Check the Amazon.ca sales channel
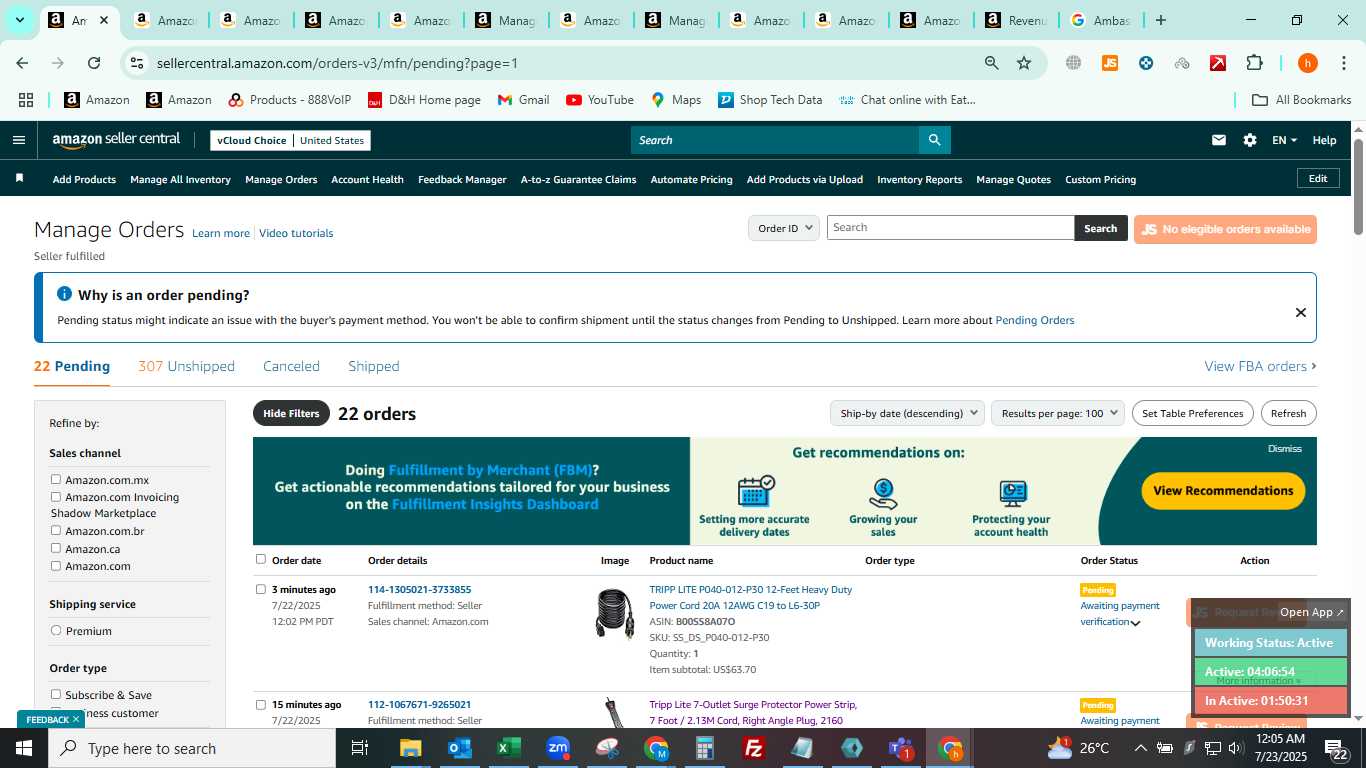 pos(56,548)
